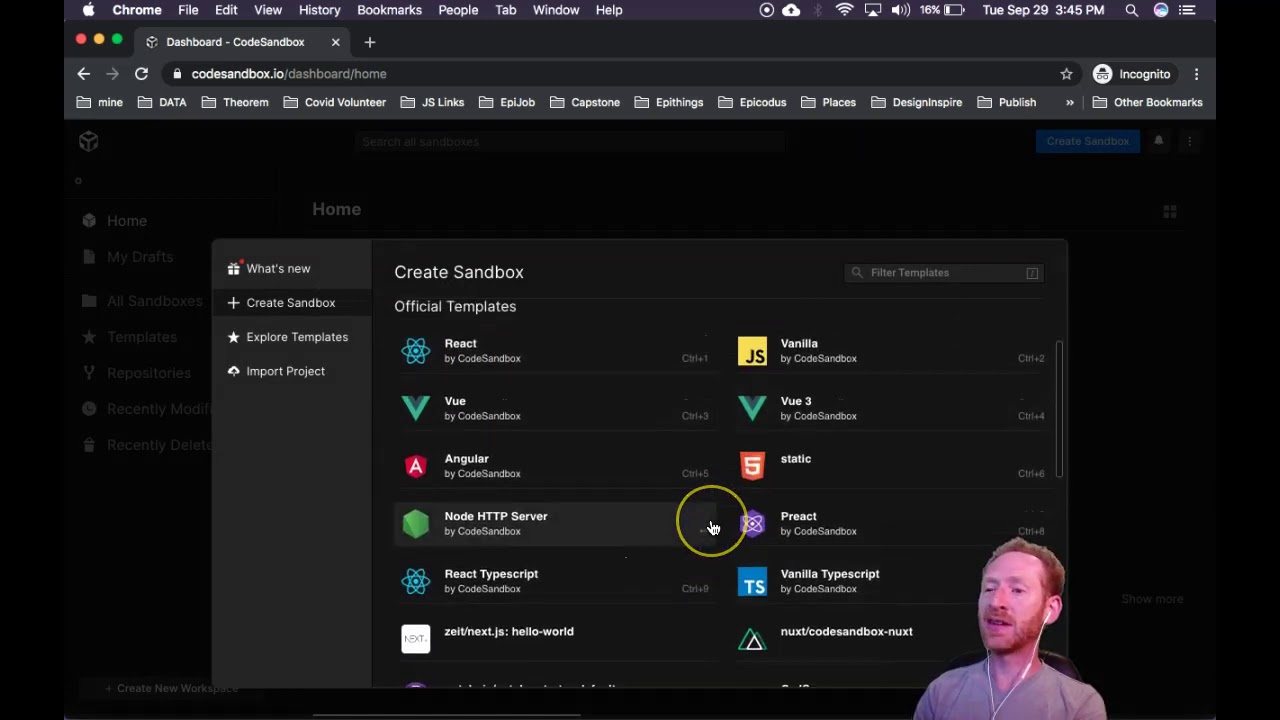Open the Other Bookmarks folder
Image resolution: width=1280 pixels, height=720 pixels.
click(1147, 102)
